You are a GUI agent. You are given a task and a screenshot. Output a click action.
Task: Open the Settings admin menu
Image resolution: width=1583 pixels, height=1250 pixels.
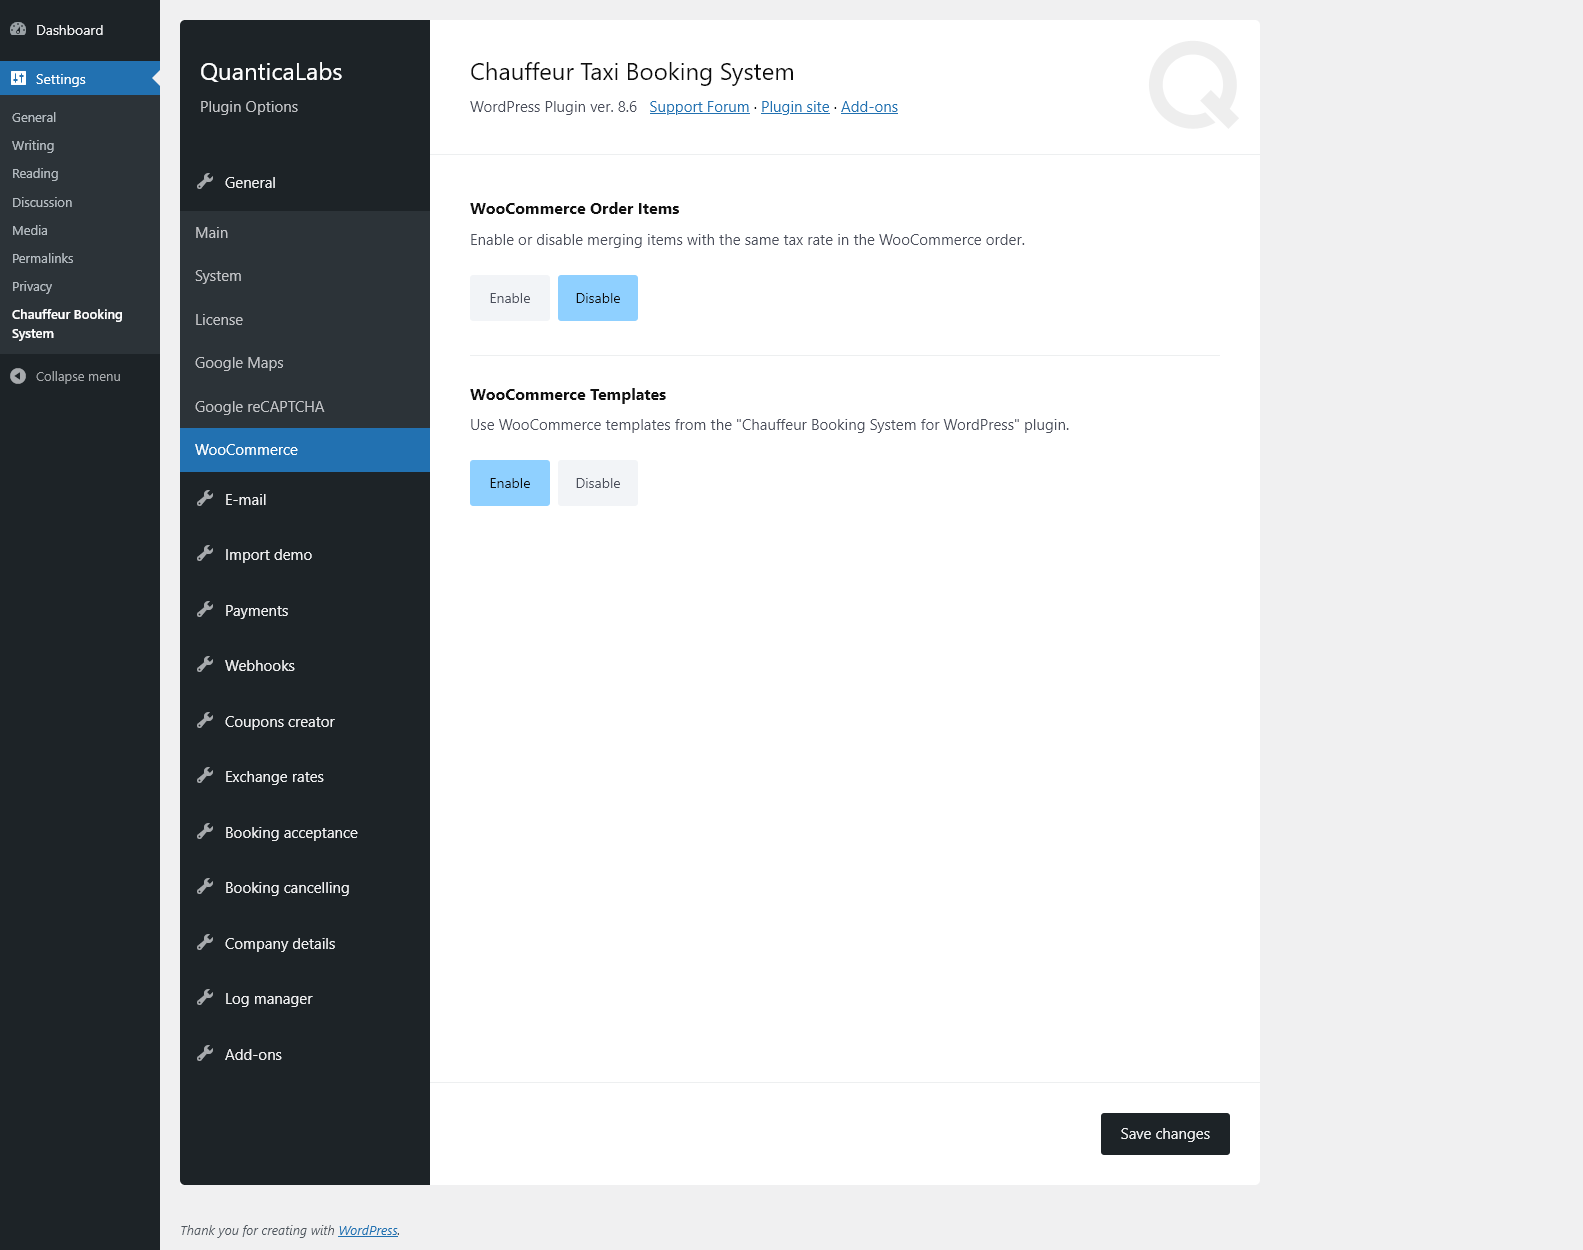tap(80, 79)
